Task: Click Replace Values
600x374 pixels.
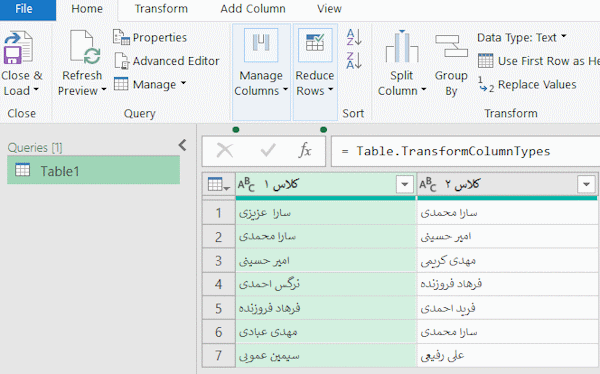Action: [527, 85]
